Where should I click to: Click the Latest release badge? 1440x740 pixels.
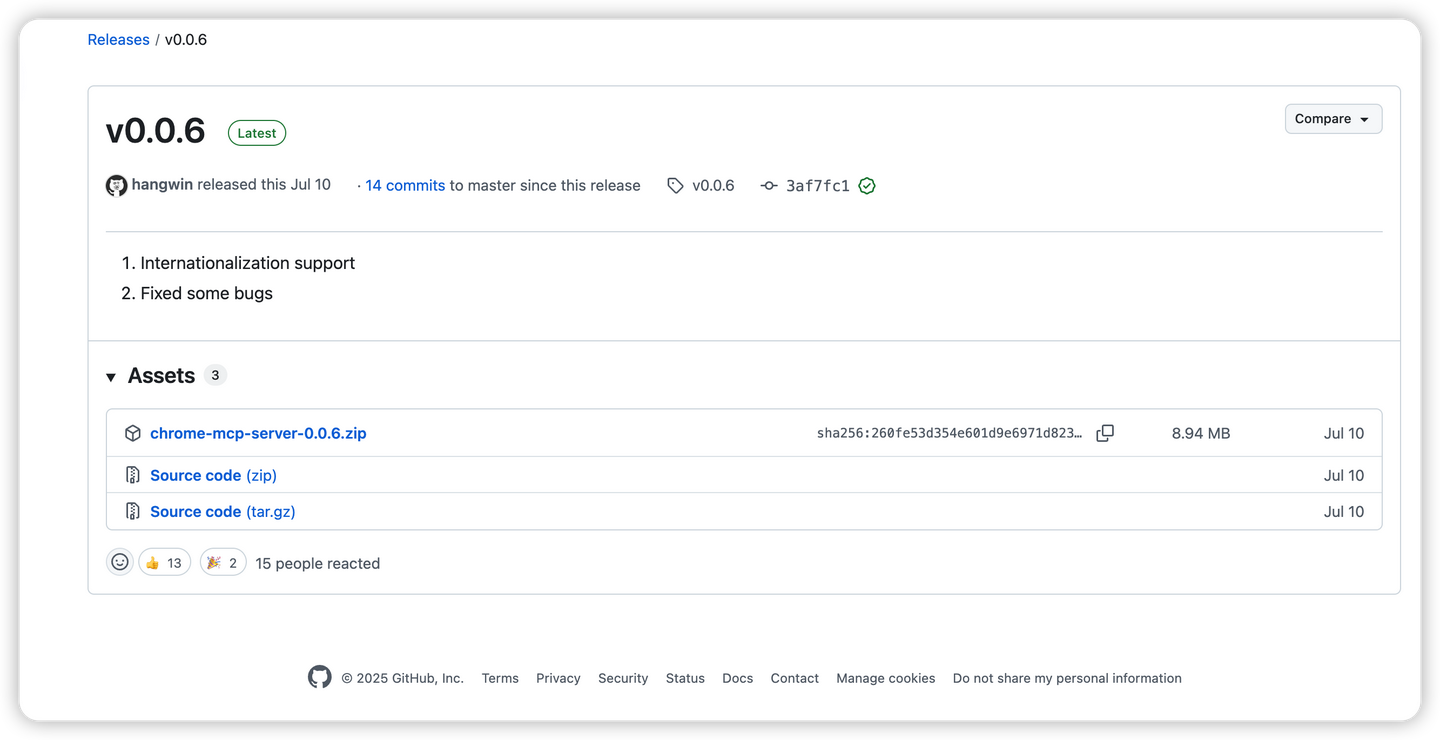256,132
